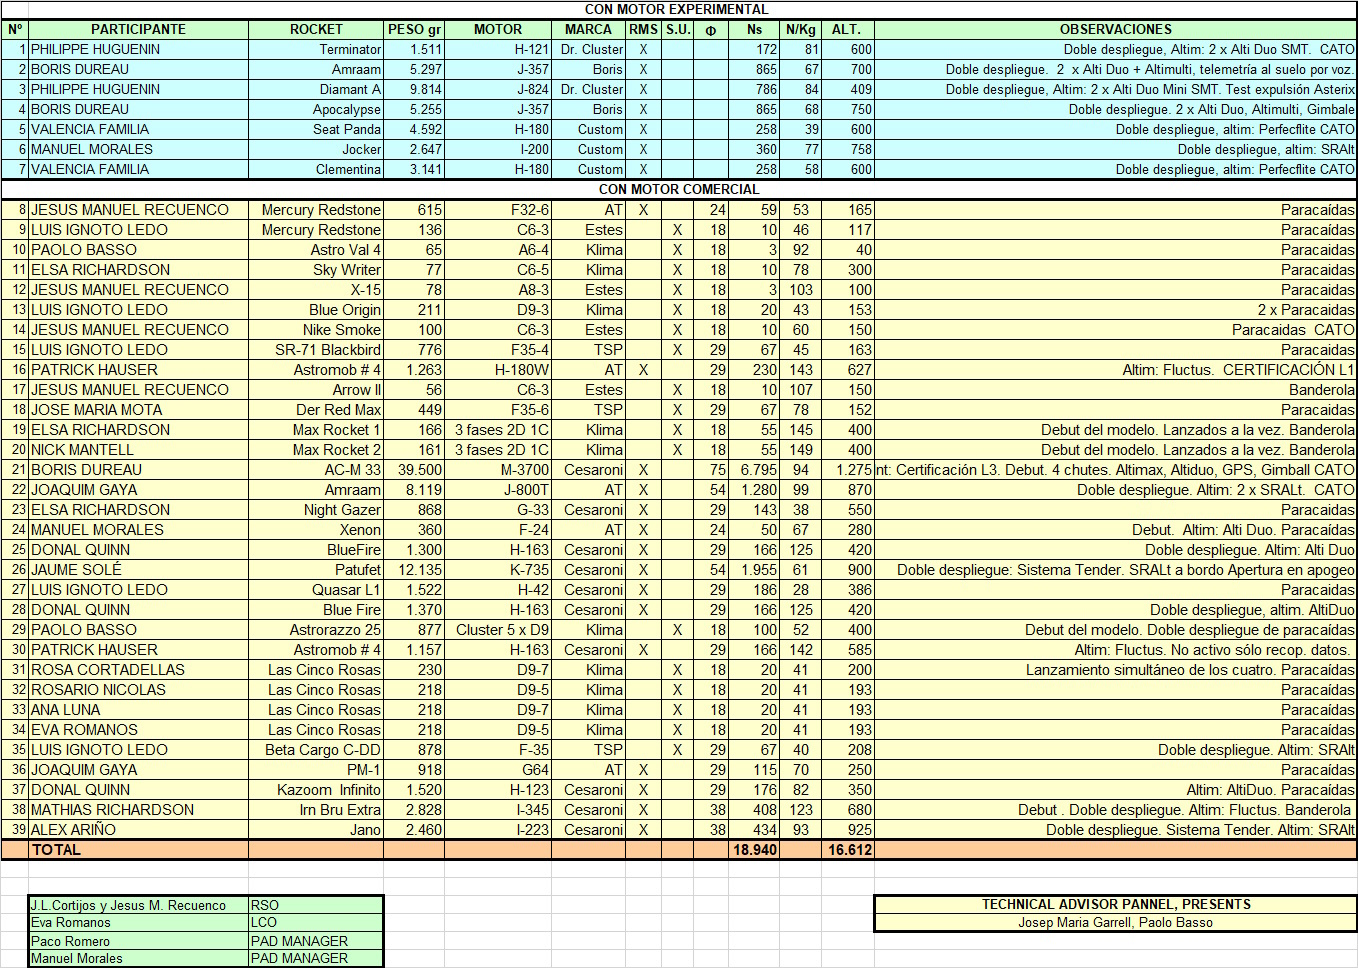Click the ROCKET header cell

(316, 29)
